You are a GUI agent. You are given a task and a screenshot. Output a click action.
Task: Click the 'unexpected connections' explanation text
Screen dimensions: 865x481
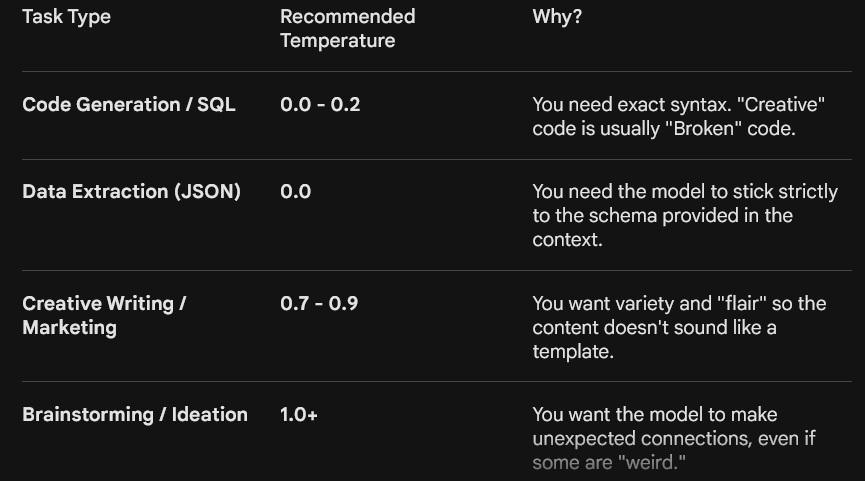click(x=674, y=439)
